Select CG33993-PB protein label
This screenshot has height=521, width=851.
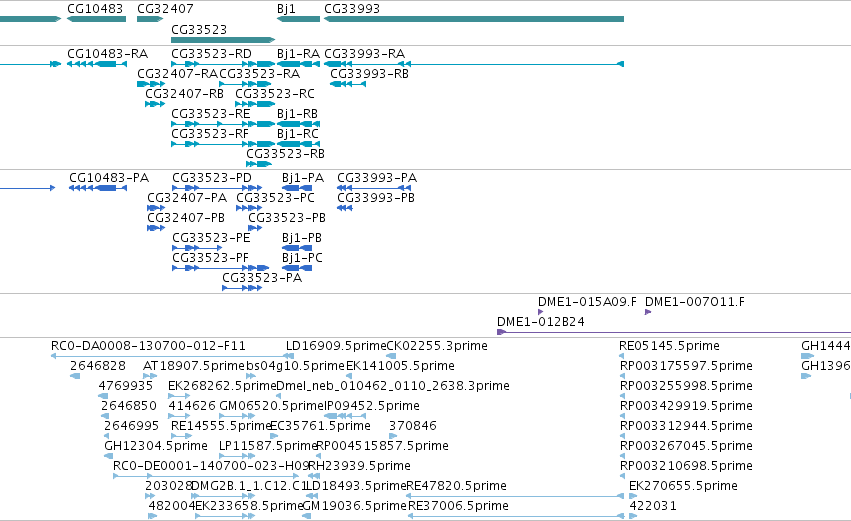pyautogui.click(x=376, y=198)
